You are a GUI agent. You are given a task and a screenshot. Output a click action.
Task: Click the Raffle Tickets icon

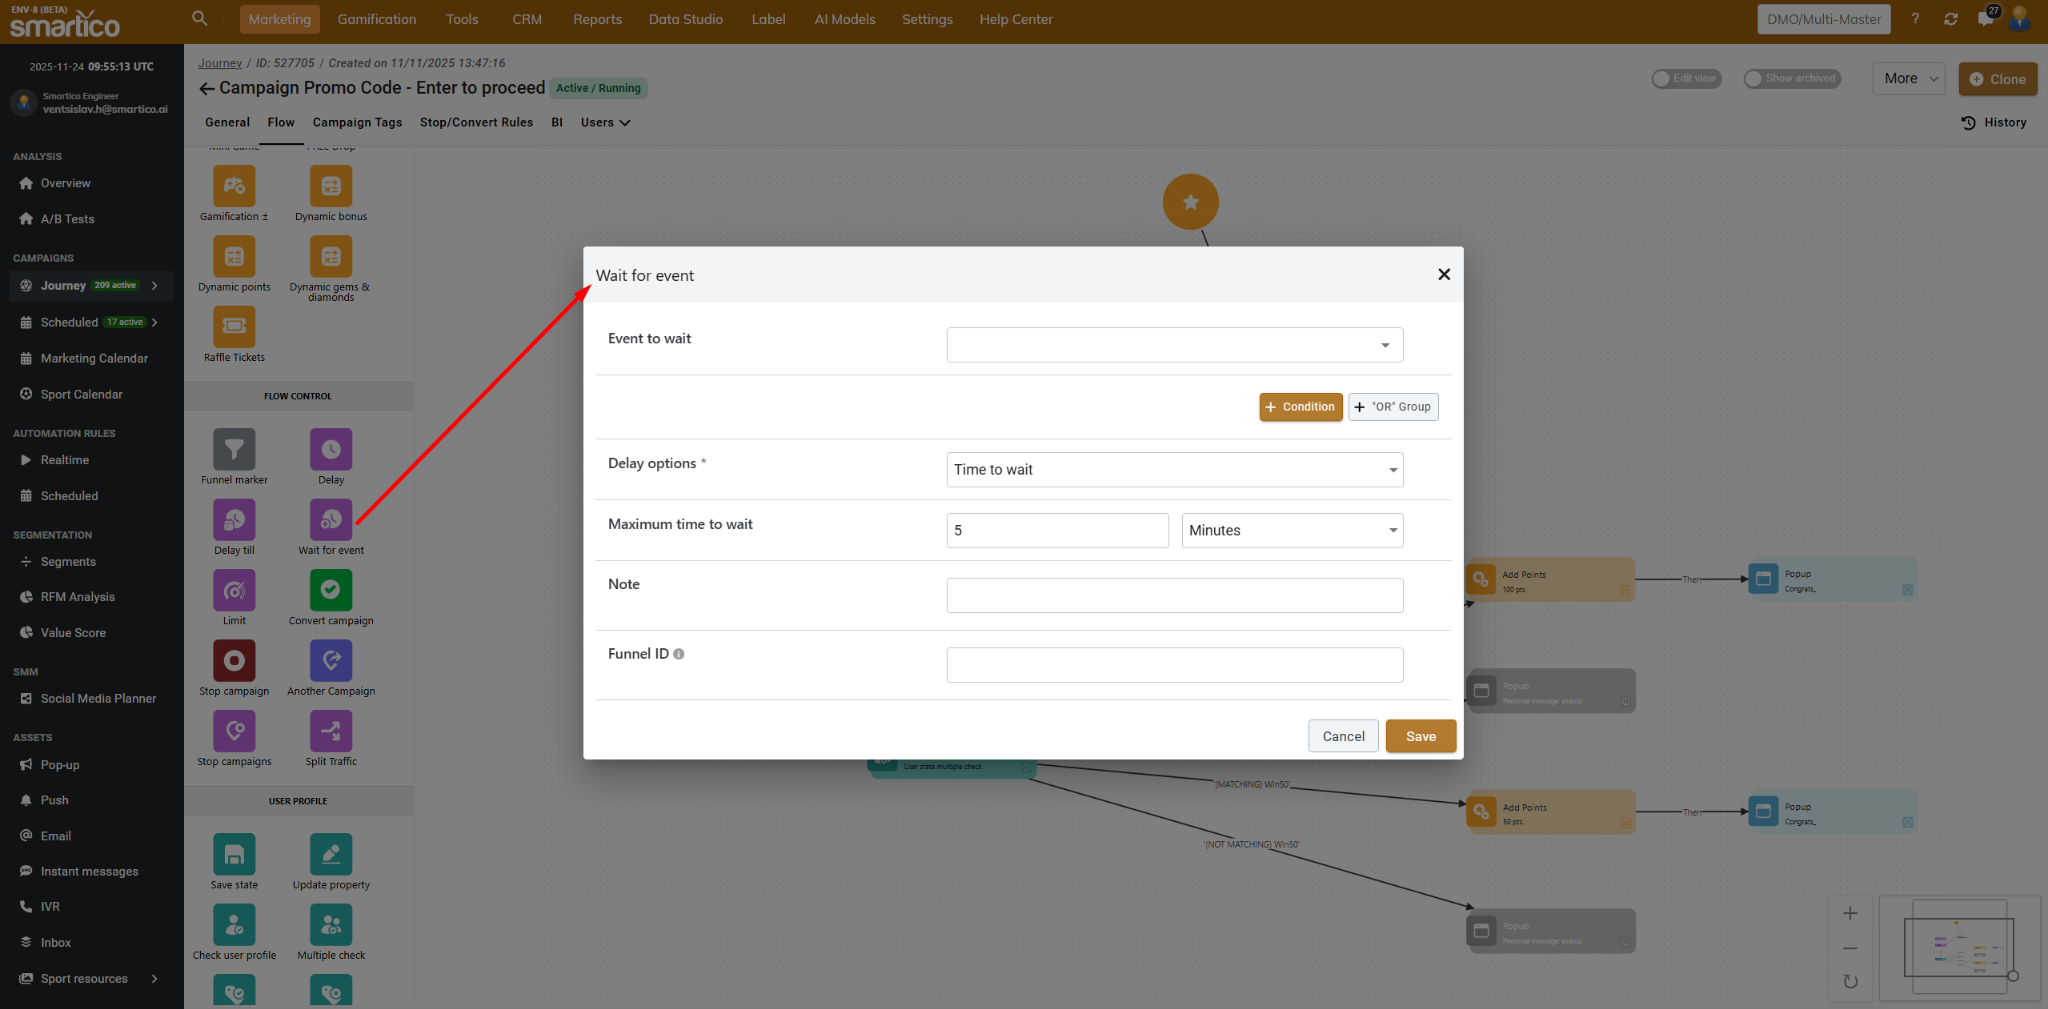[234, 327]
